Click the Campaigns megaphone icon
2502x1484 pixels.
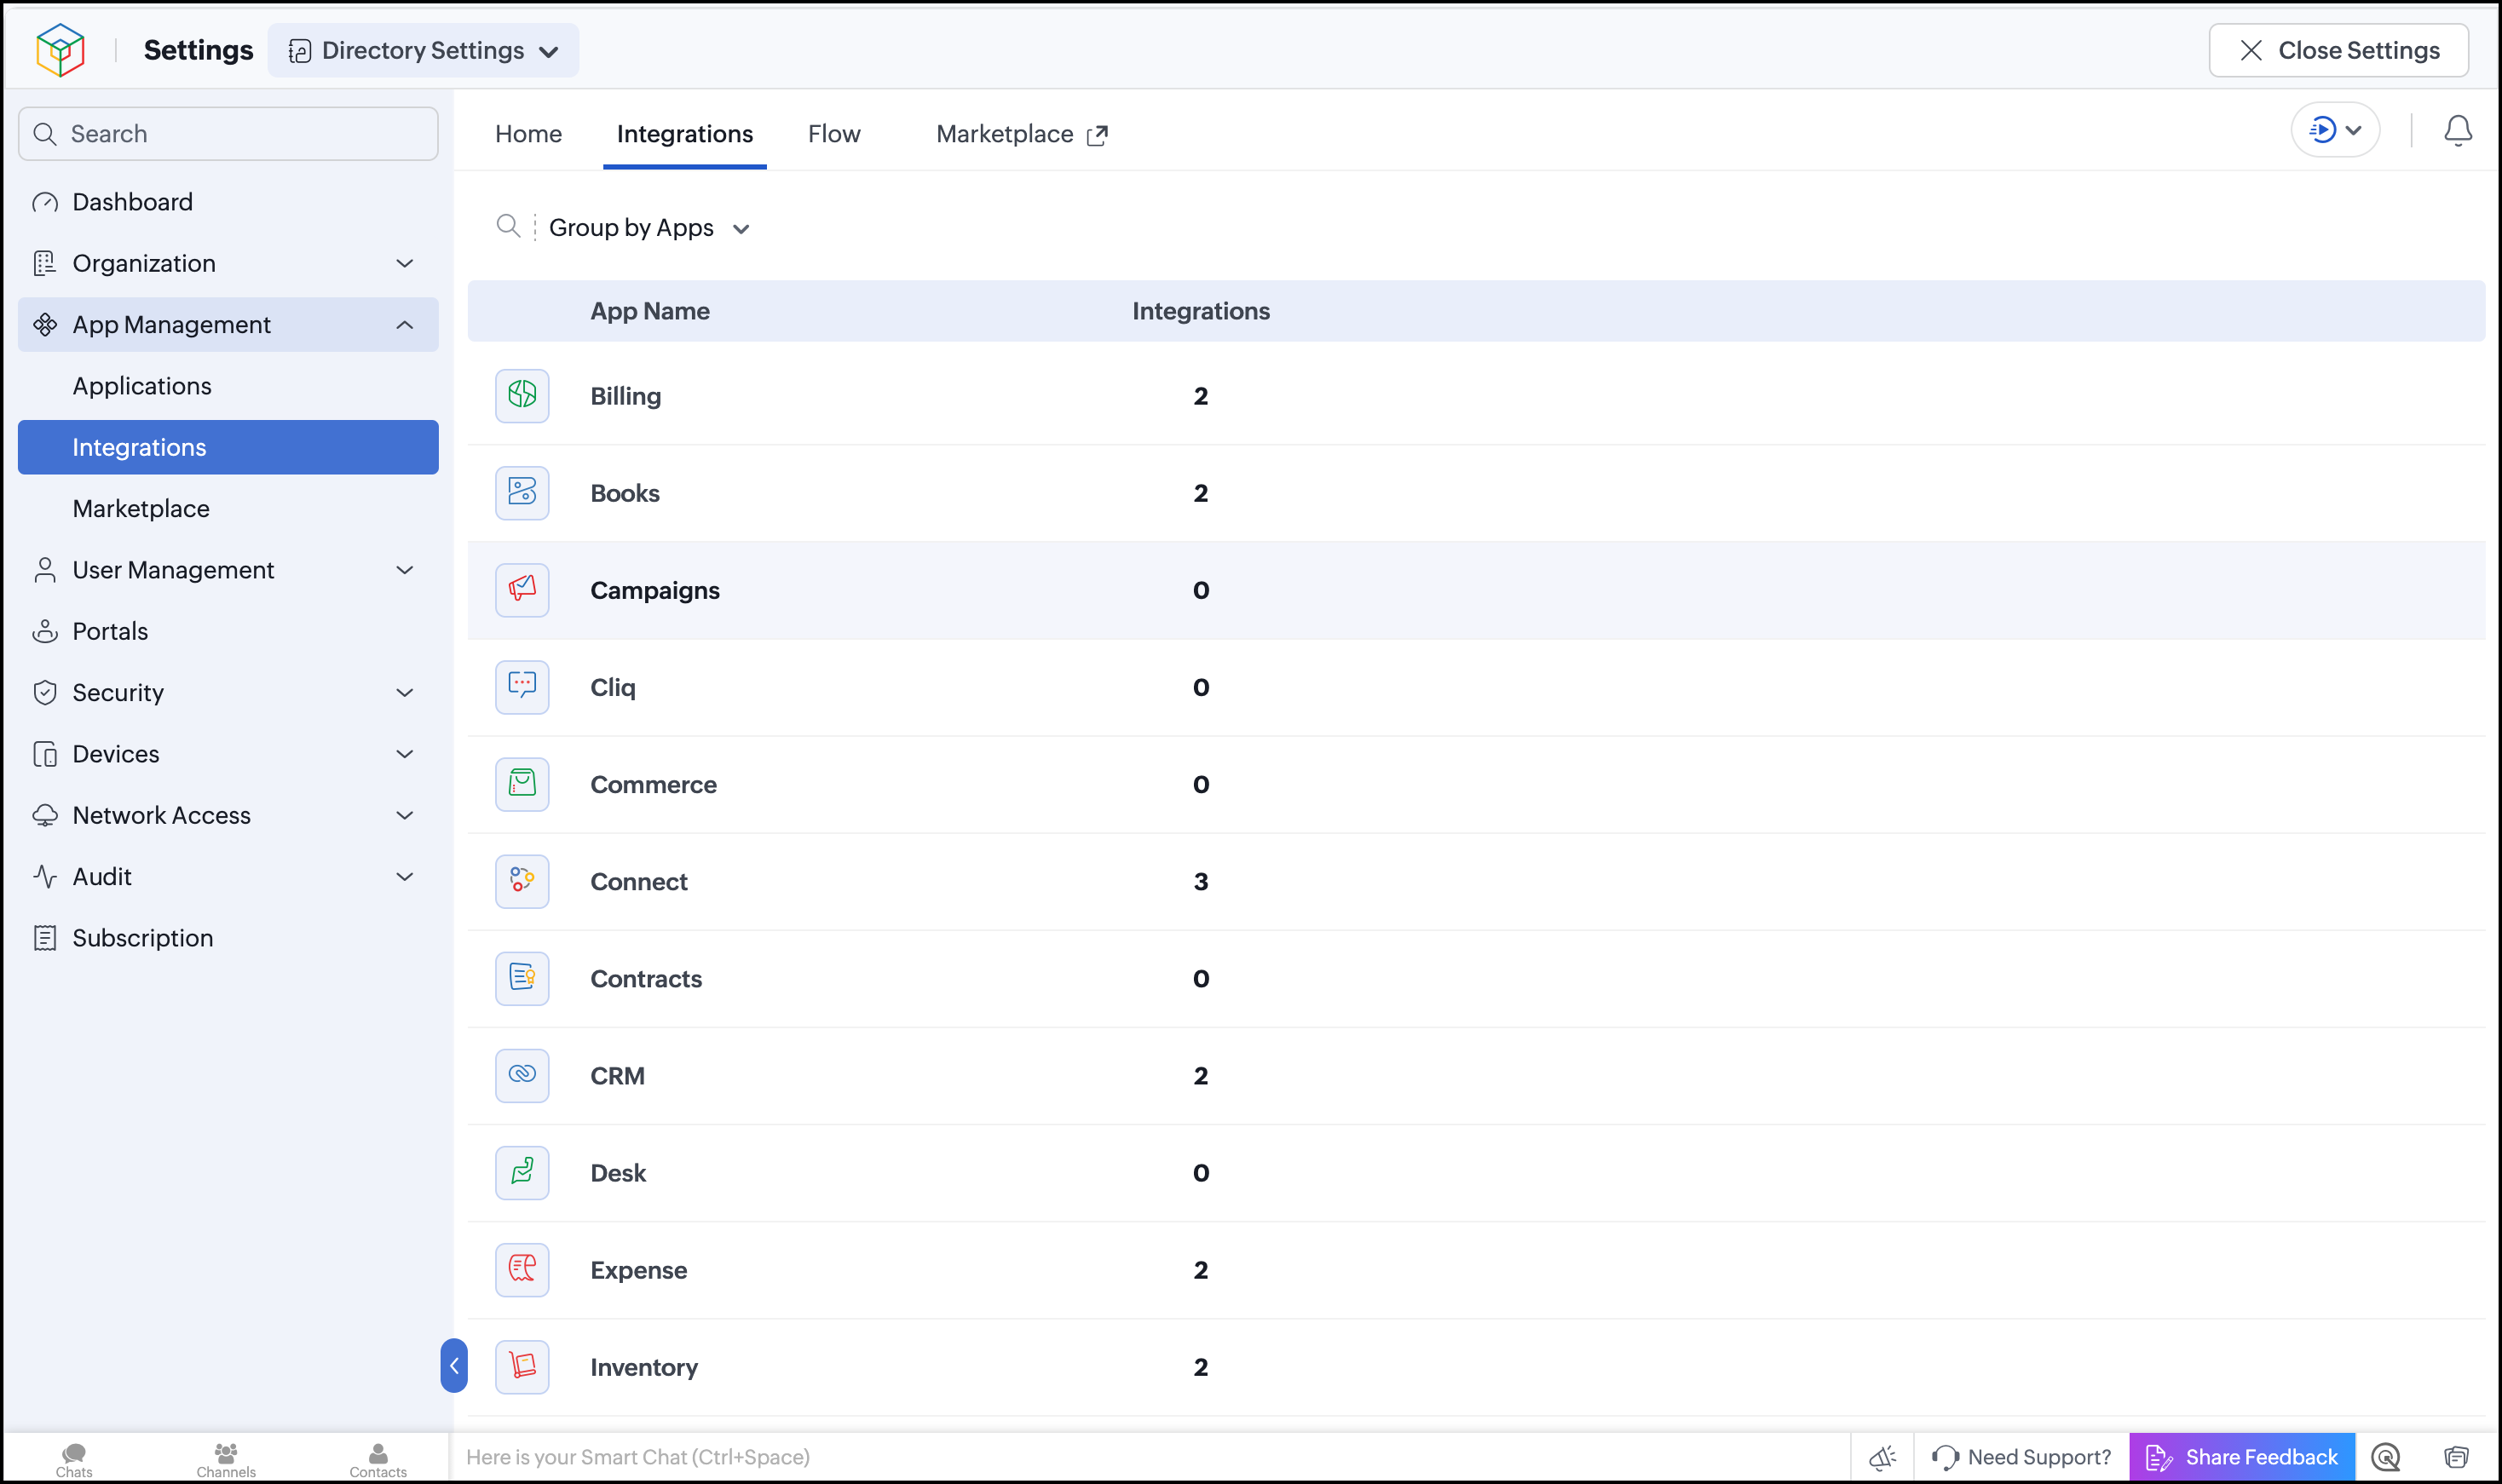[522, 589]
